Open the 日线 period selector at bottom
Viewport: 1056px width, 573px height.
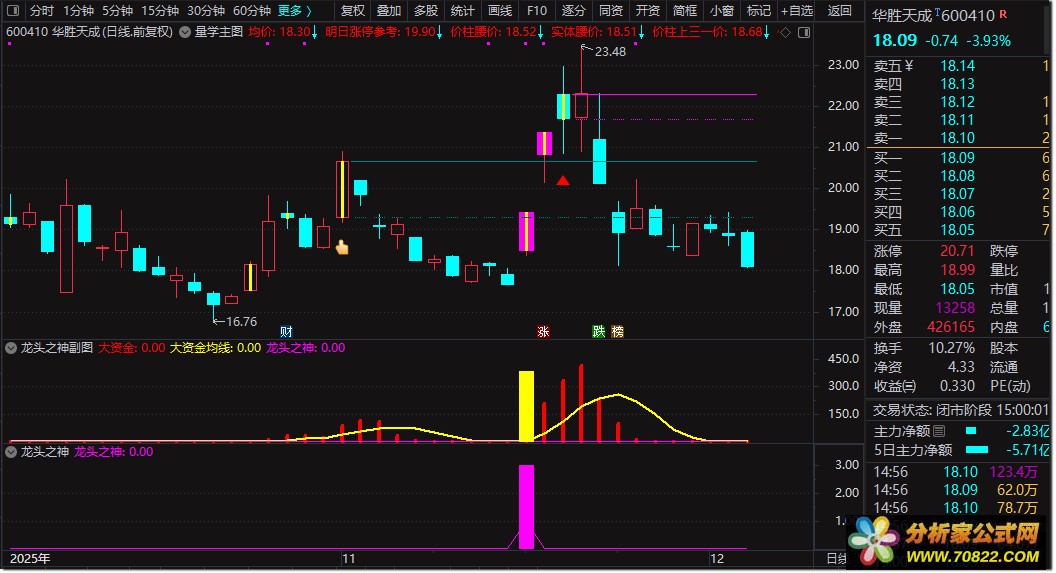coord(836,559)
